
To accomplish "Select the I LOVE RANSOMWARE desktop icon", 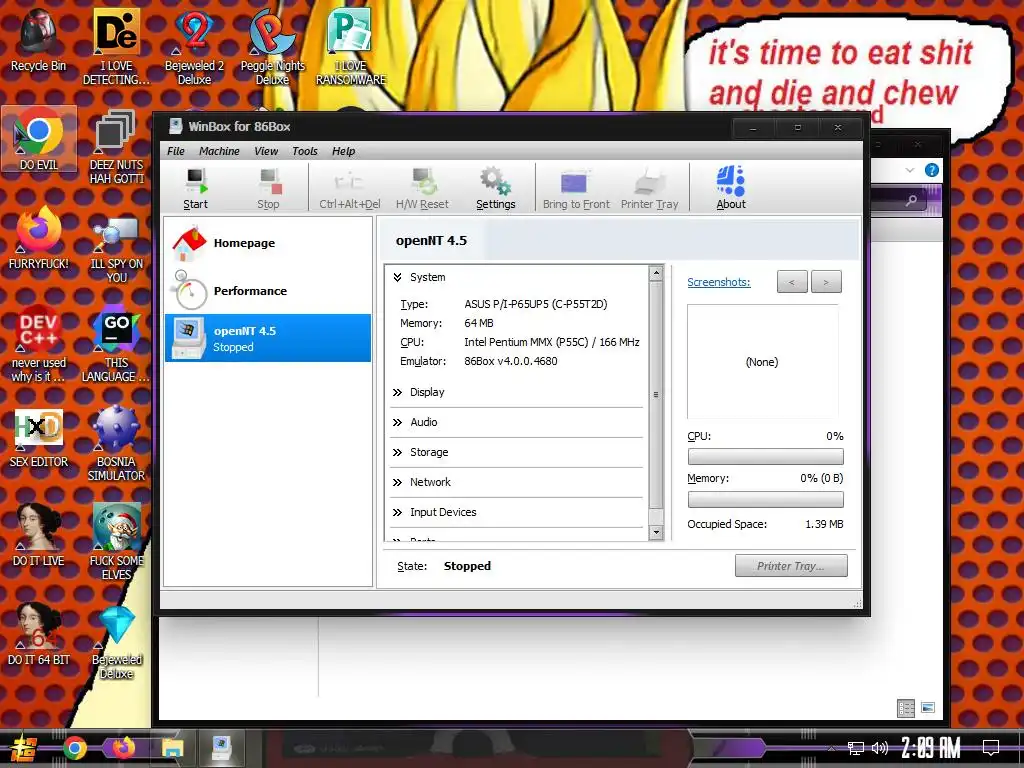I will (351, 47).
